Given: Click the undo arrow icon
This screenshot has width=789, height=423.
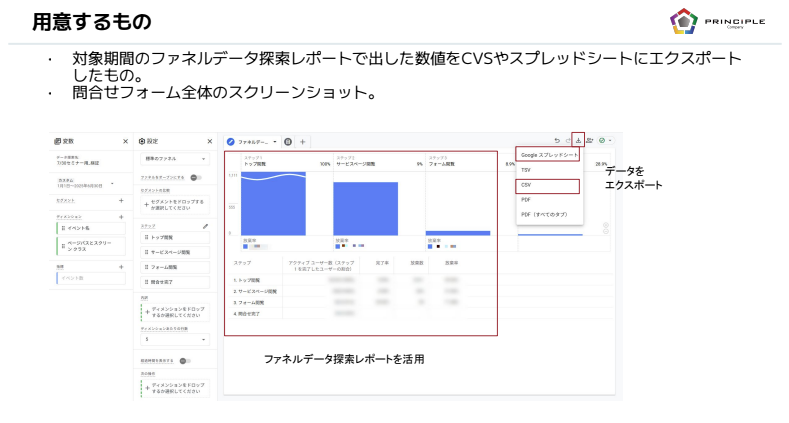Looking at the screenshot, I should click(557, 141).
